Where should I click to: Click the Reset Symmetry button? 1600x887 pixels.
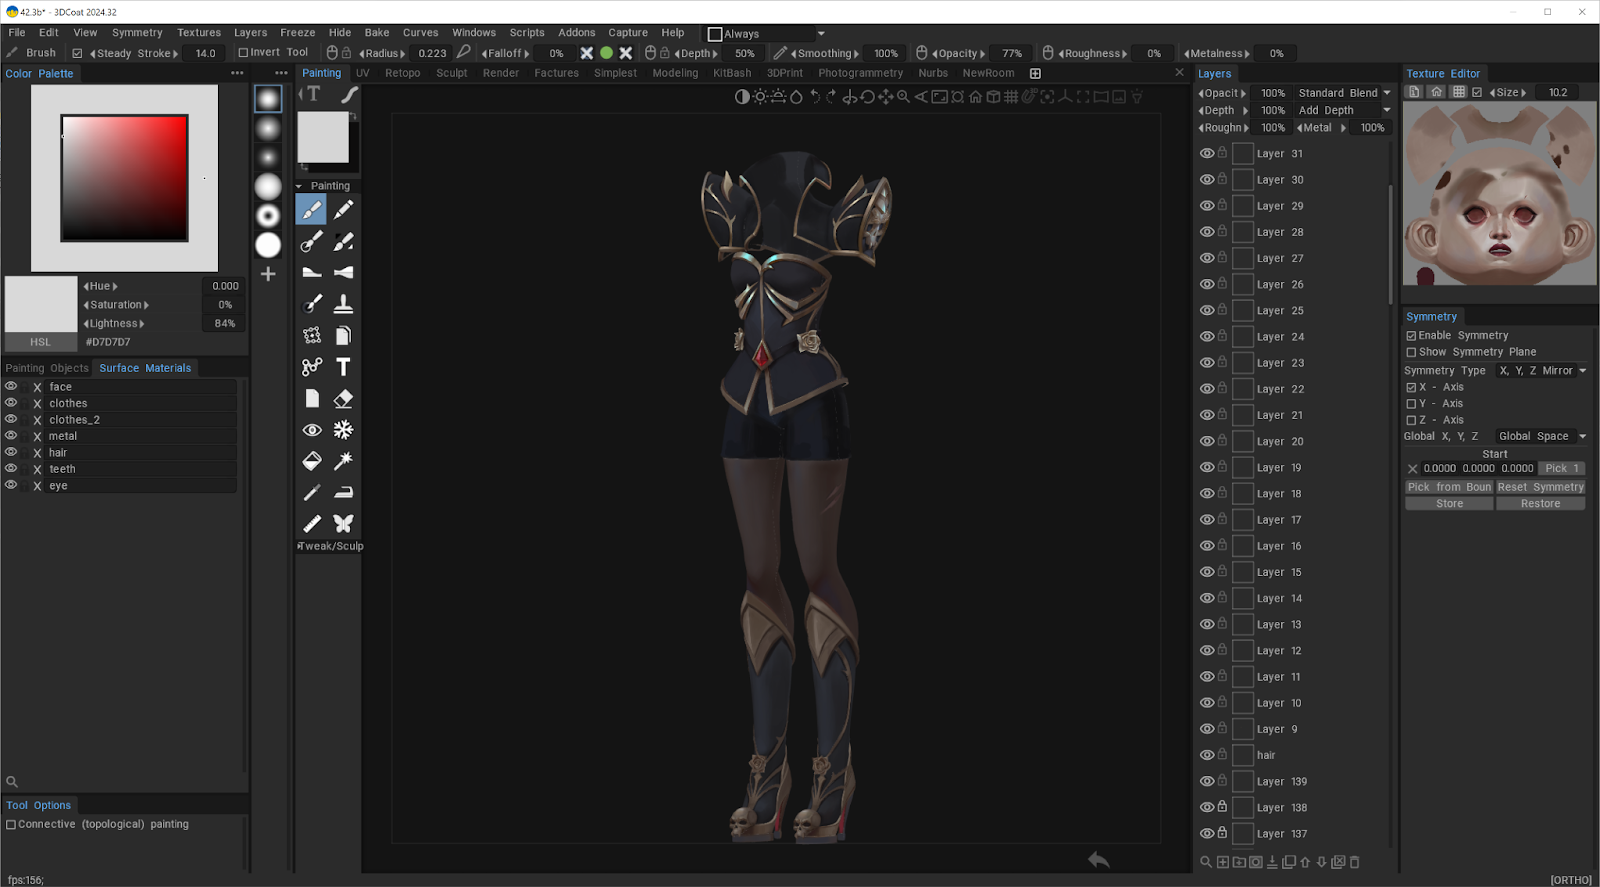click(x=1540, y=487)
